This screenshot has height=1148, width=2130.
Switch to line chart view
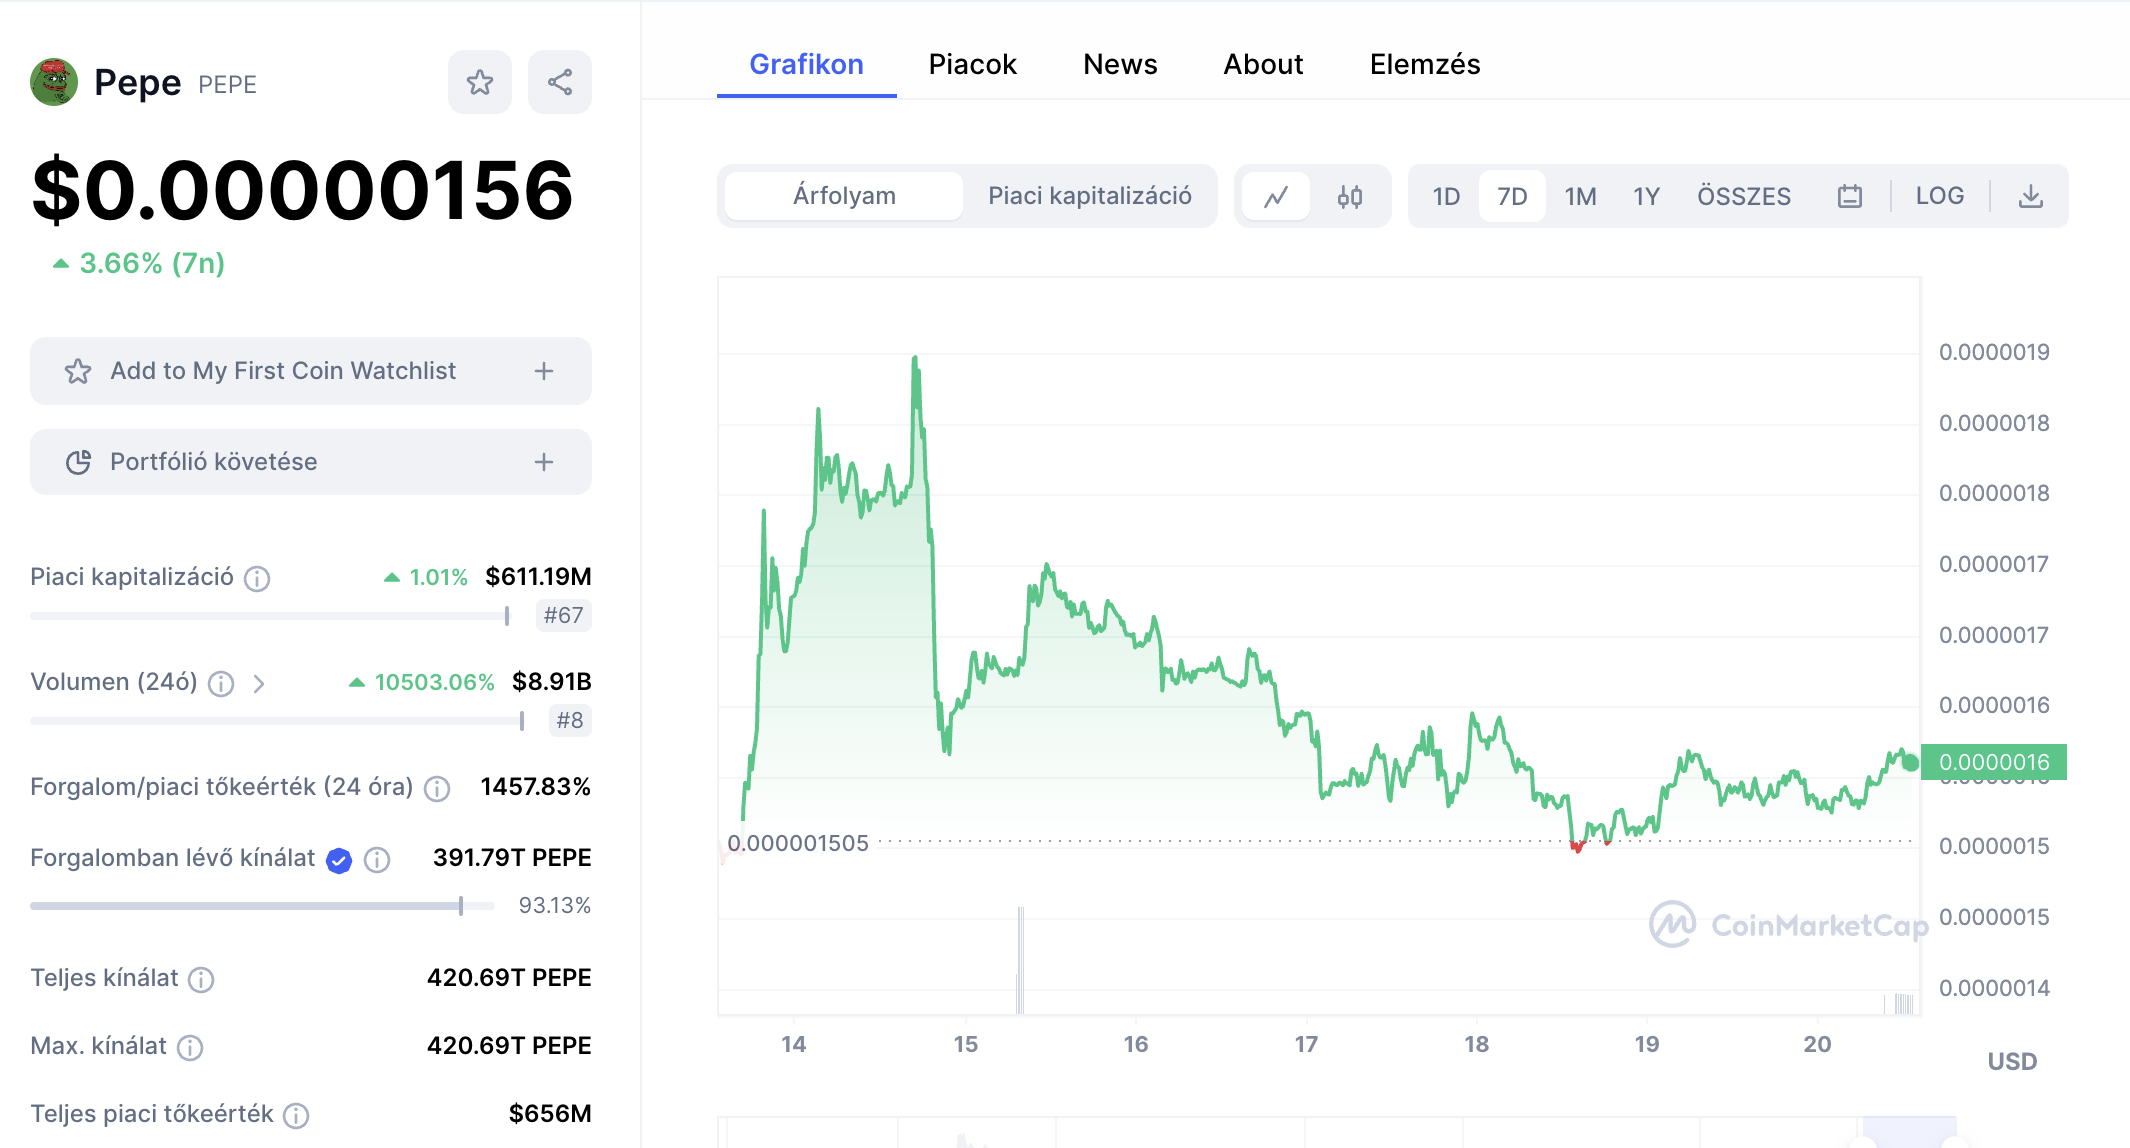[x=1276, y=196]
